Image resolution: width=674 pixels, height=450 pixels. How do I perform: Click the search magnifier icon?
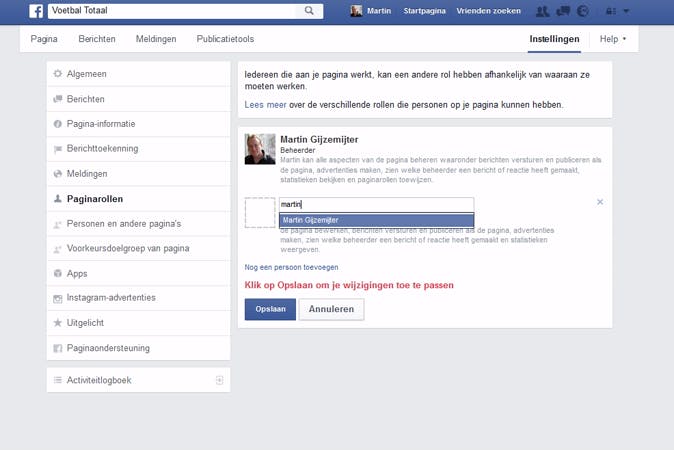click(x=309, y=11)
